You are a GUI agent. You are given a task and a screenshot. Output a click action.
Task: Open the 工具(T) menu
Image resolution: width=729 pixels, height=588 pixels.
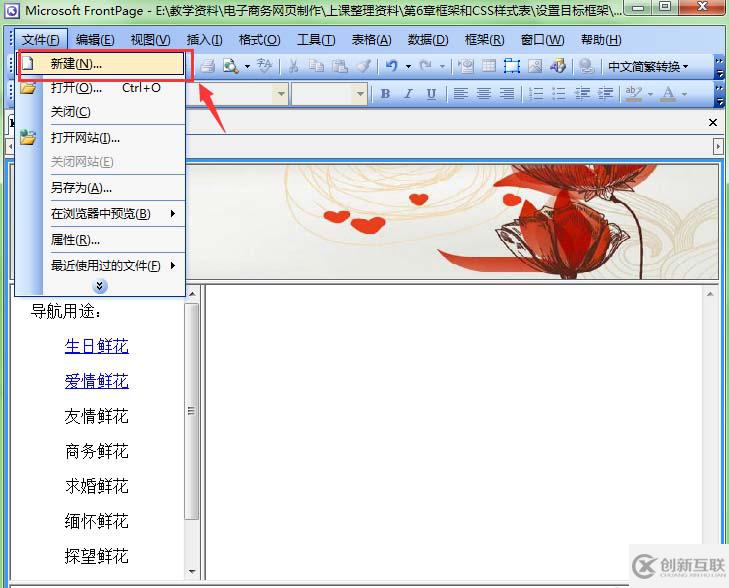click(x=316, y=40)
